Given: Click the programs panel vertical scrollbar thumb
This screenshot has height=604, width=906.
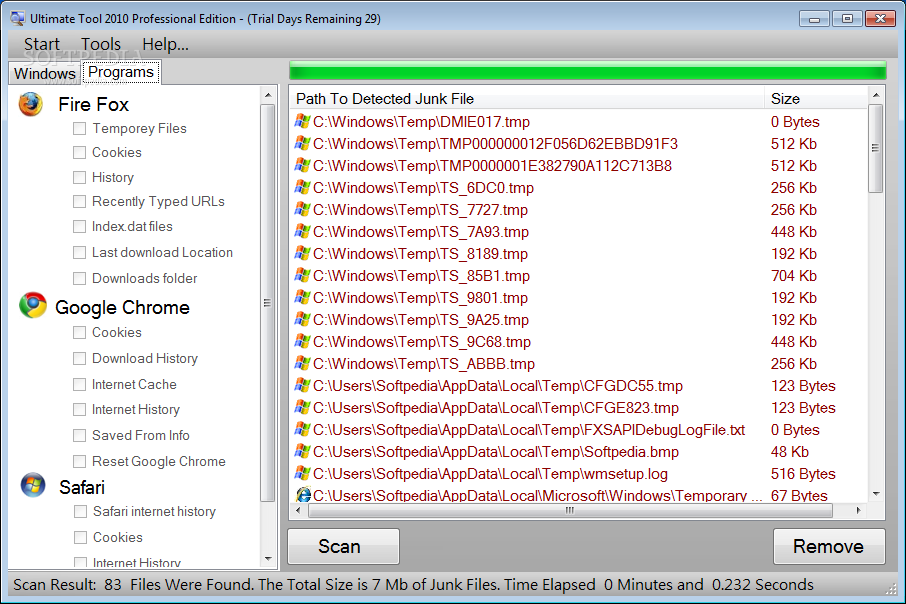Looking at the screenshot, I should click(268, 303).
